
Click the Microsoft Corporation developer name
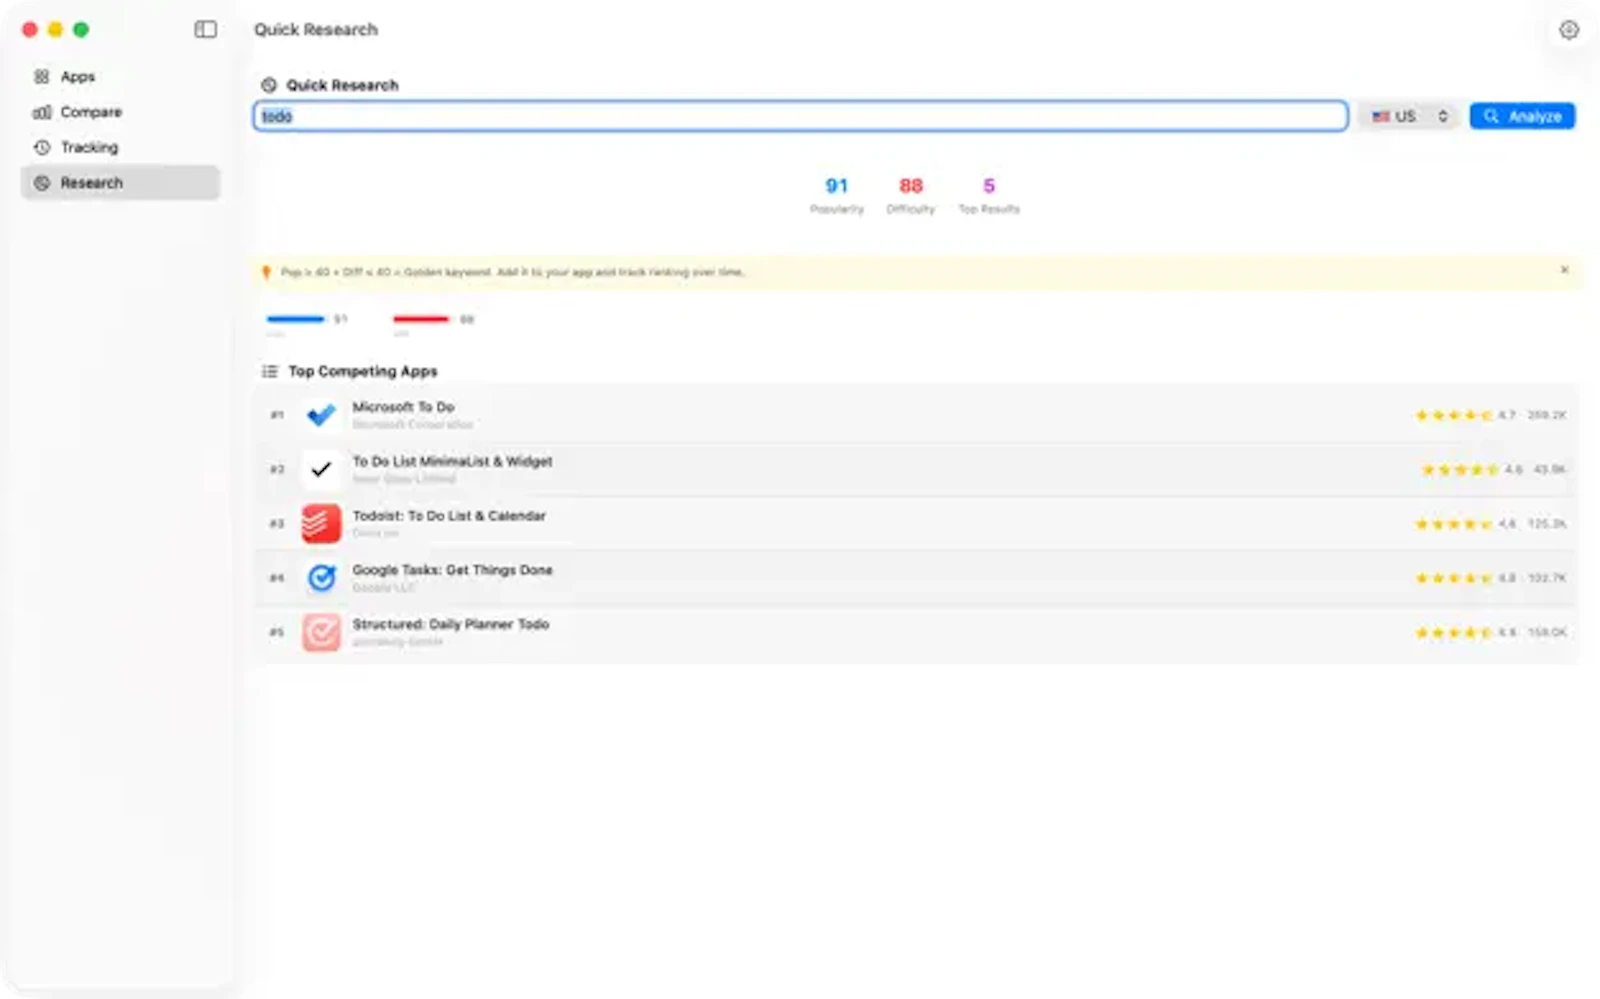tap(412, 425)
